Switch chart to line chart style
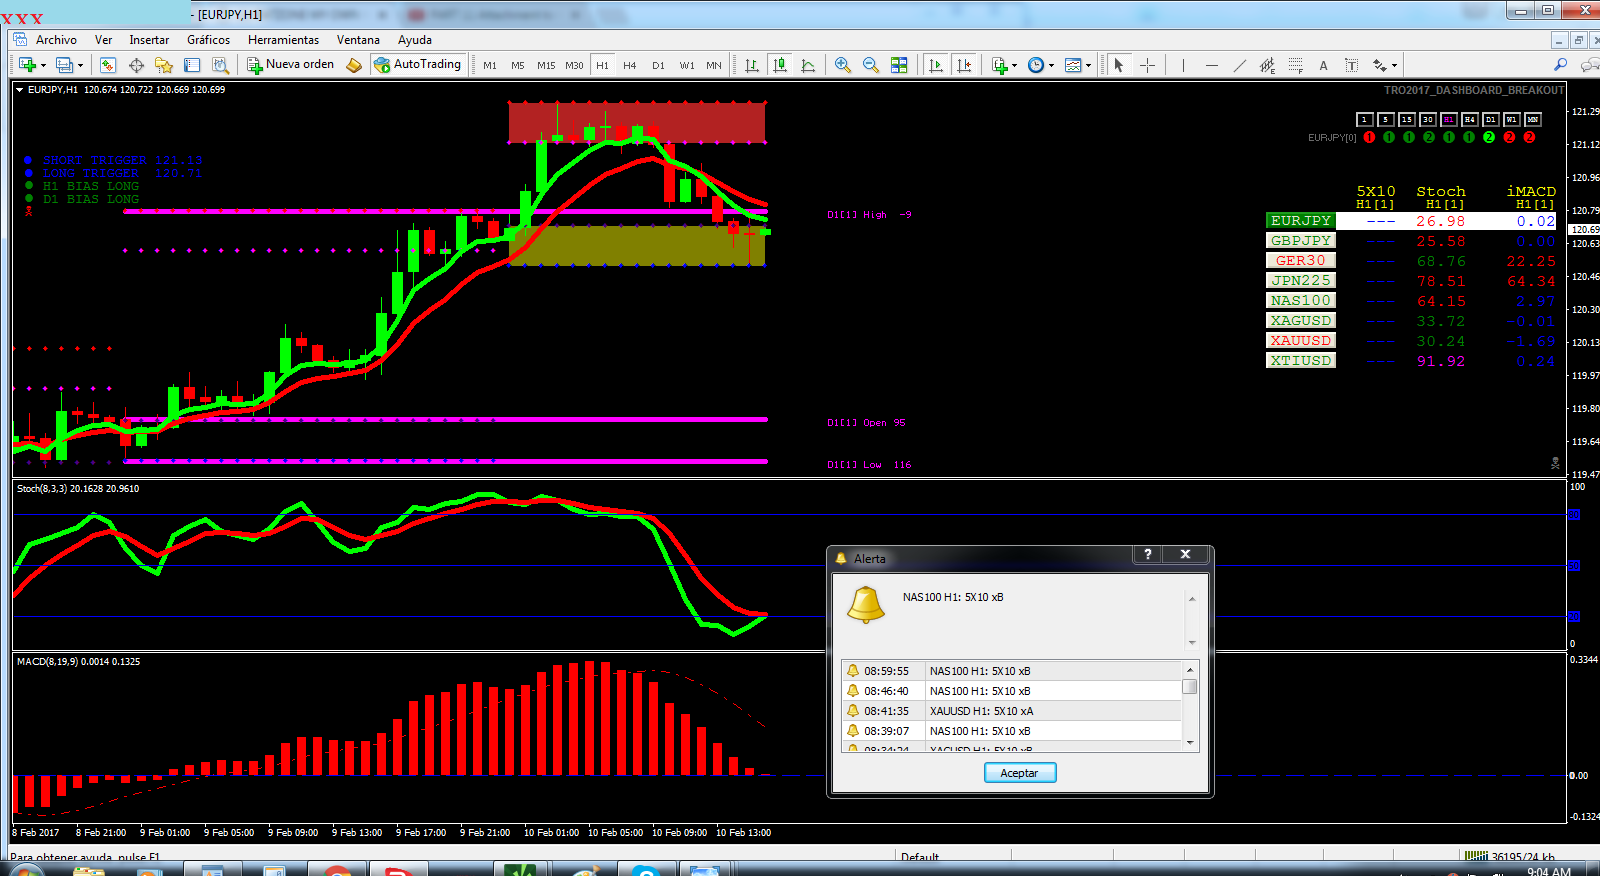This screenshot has width=1616, height=876. pyautogui.click(x=808, y=65)
